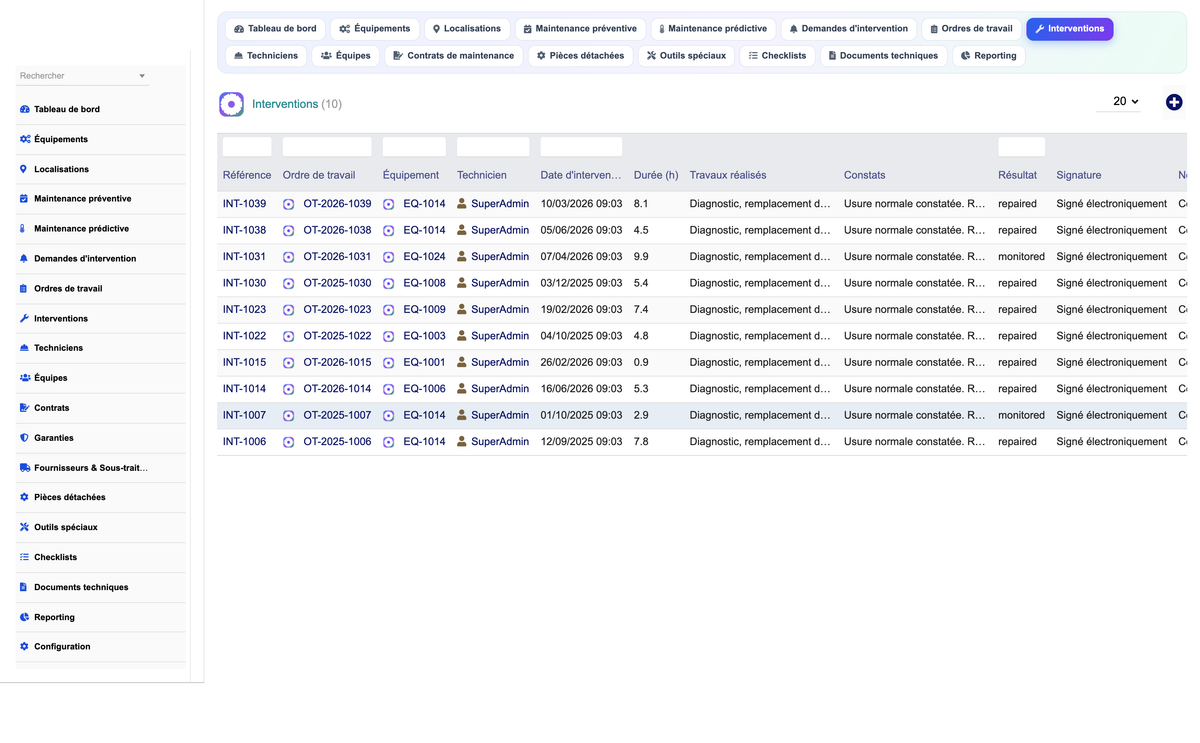
Task: Click the Interventions module logo icon
Action: click(x=231, y=104)
